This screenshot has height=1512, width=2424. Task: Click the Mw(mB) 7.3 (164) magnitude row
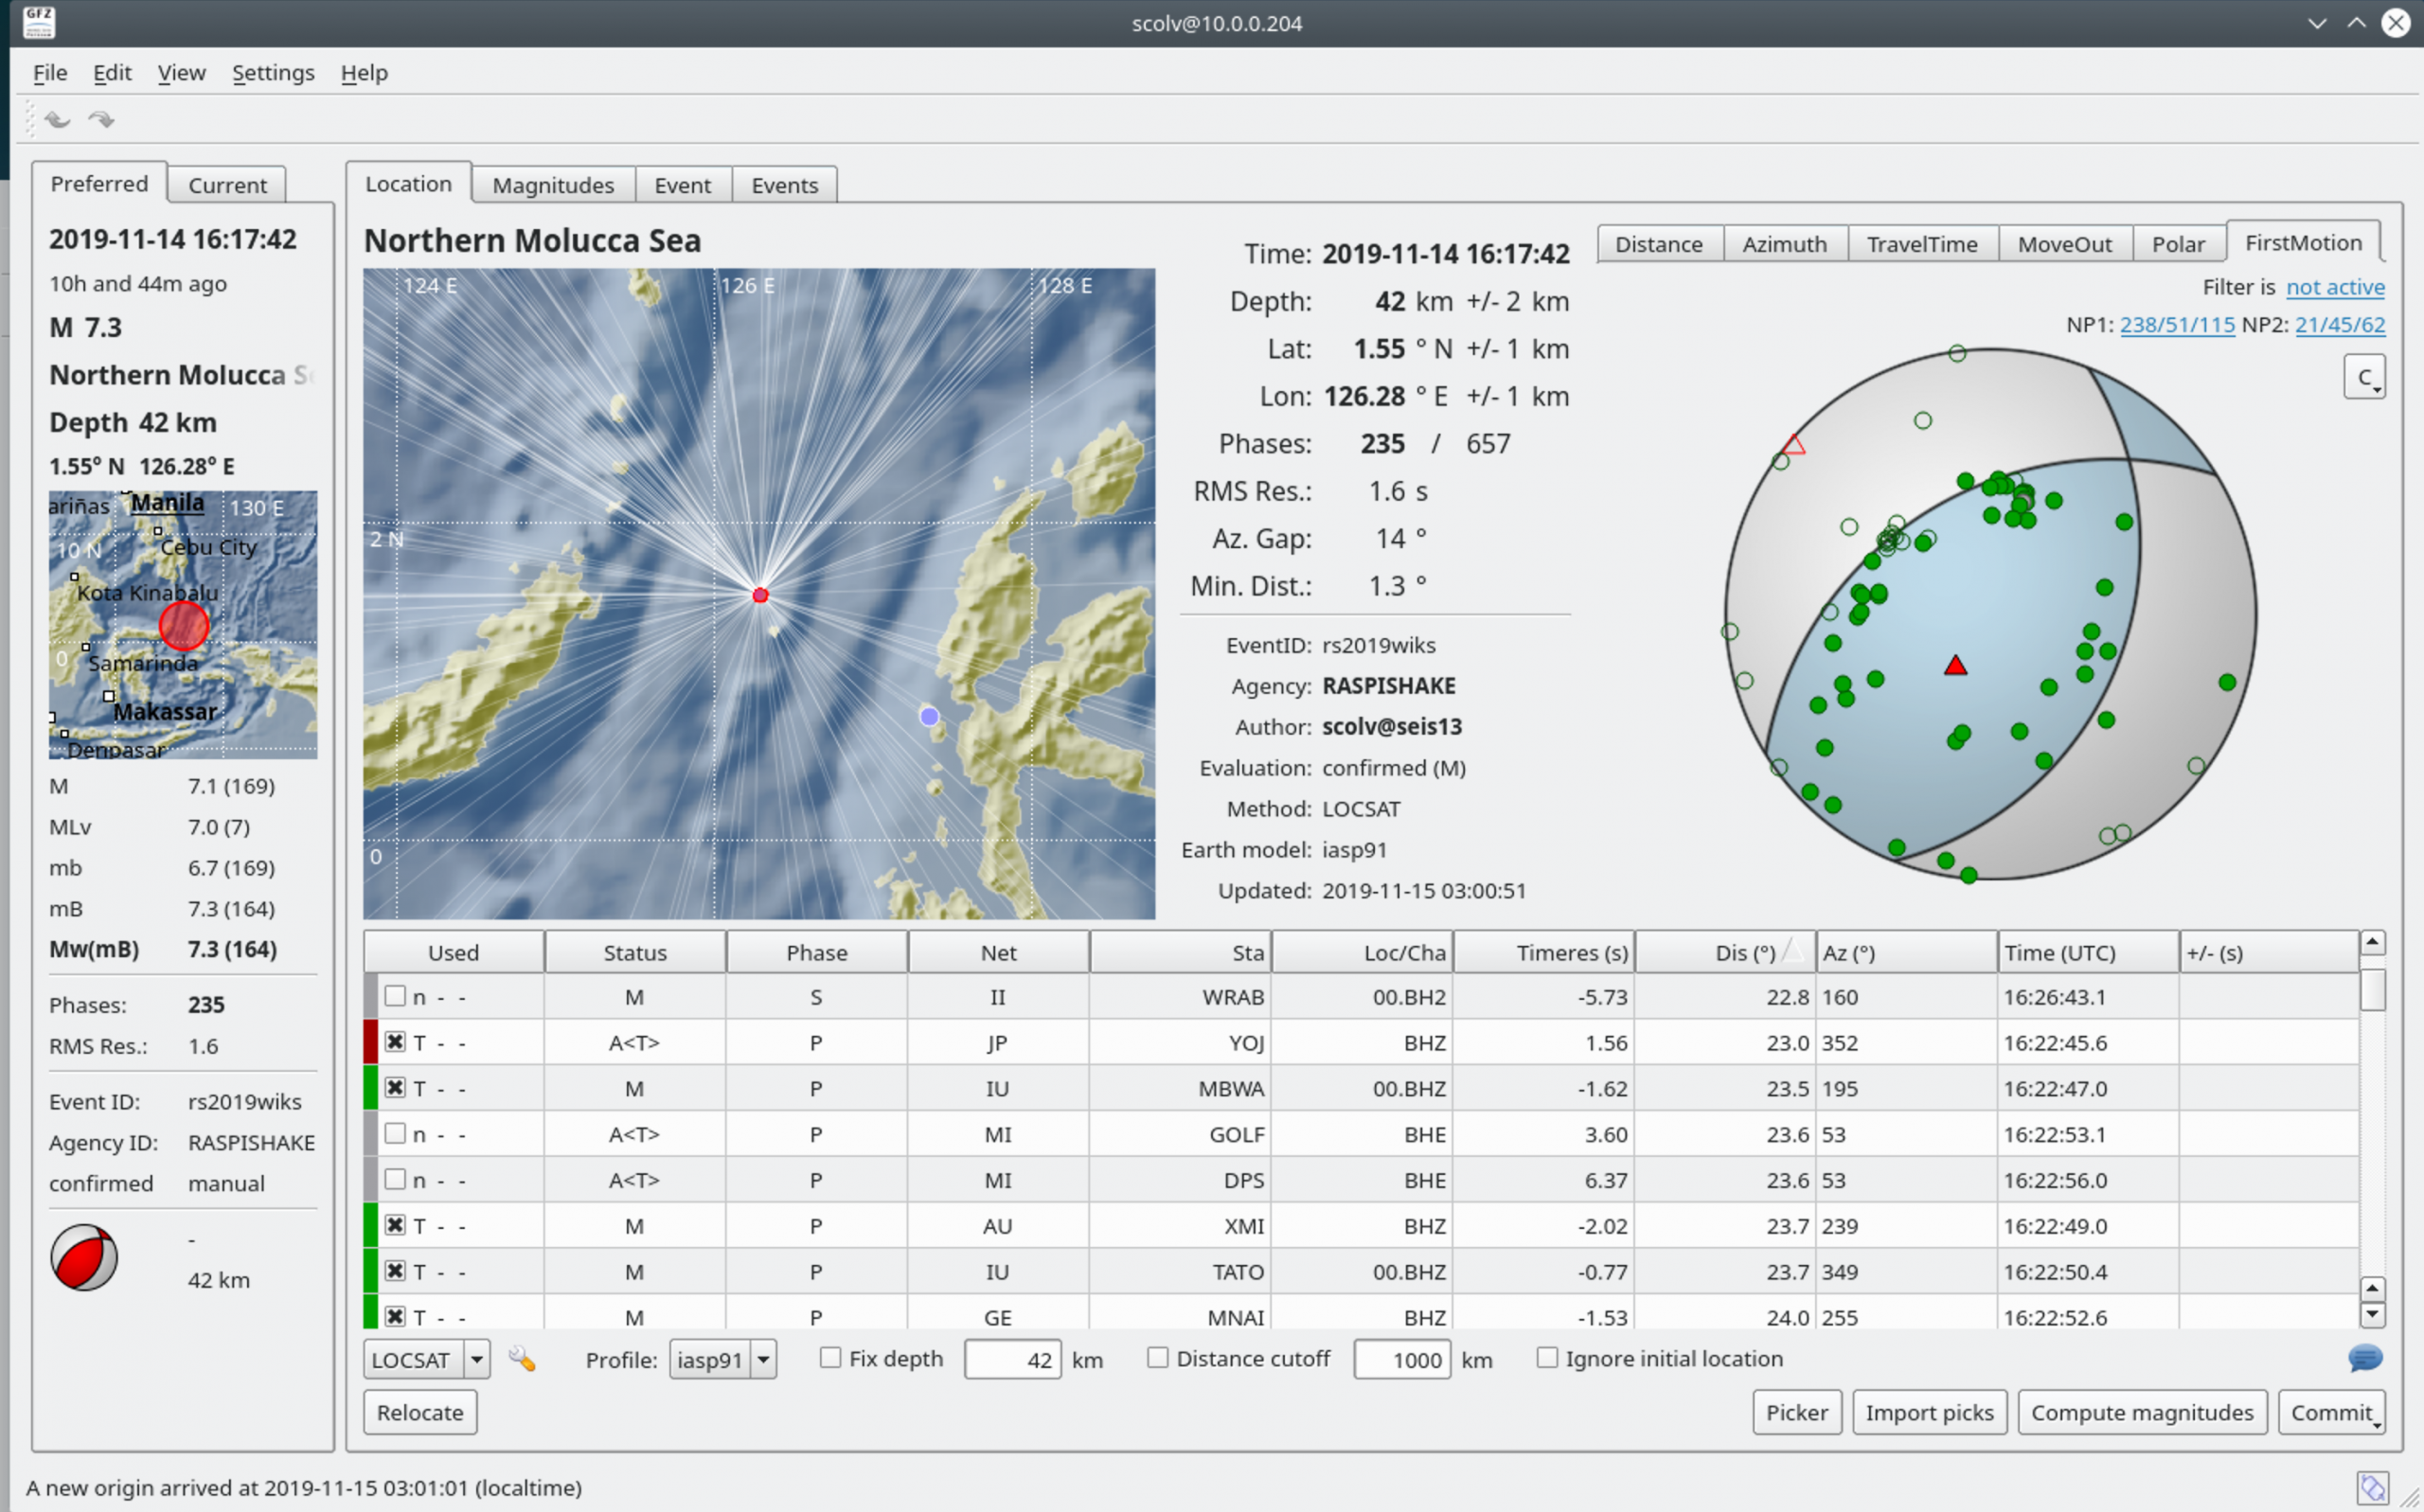(x=163, y=949)
